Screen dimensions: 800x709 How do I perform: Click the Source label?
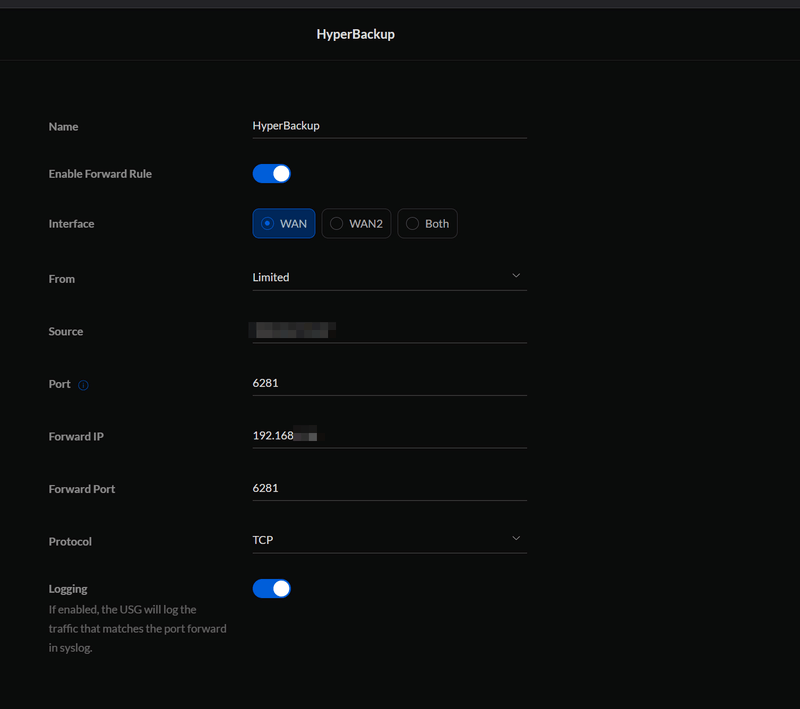[65, 332]
